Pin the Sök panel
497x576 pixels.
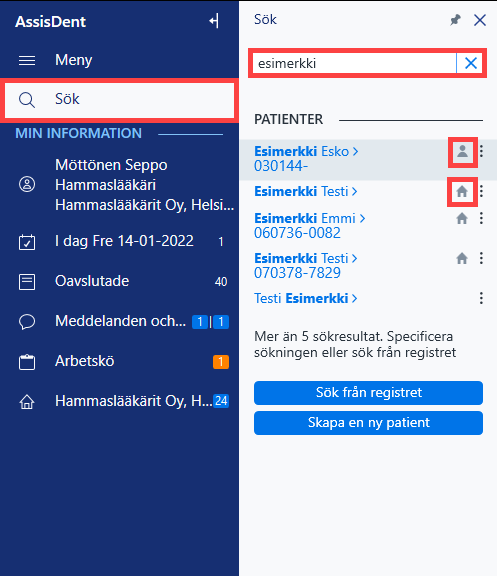click(x=455, y=20)
